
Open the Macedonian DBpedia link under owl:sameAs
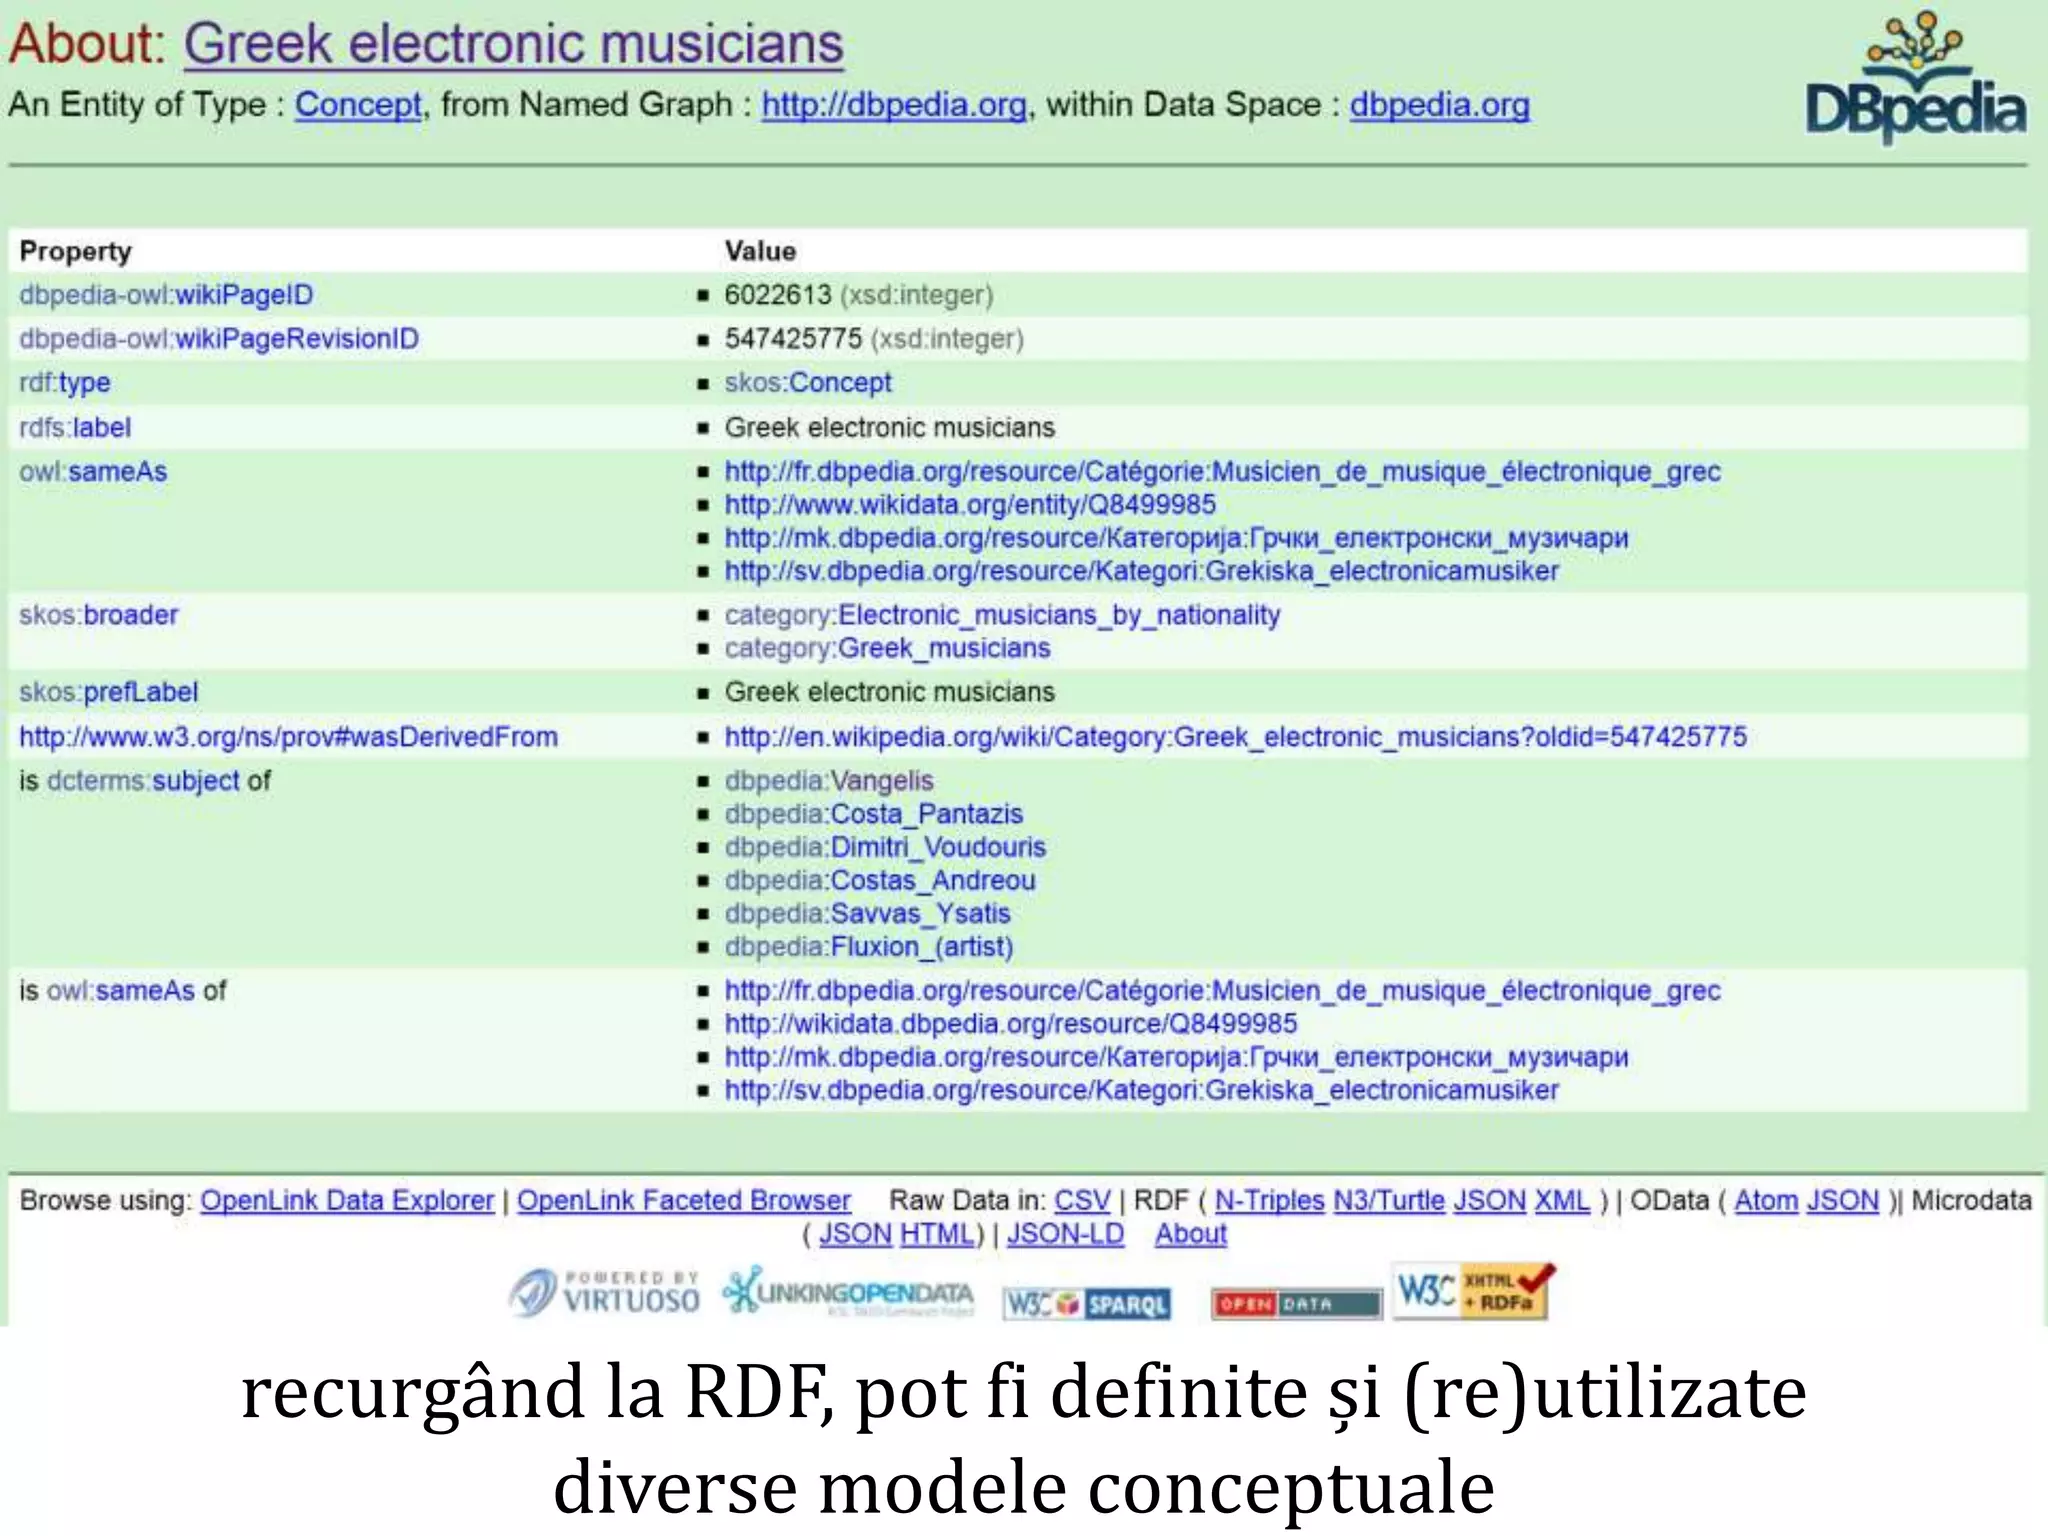click(1177, 538)
